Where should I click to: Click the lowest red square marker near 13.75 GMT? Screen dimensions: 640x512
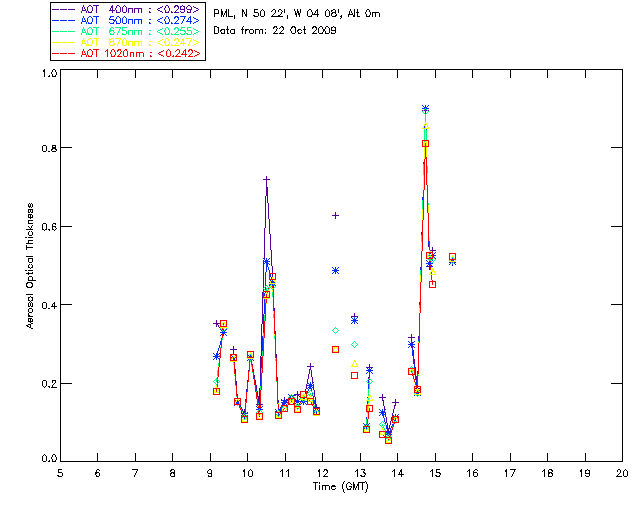[x=389, y=440]
